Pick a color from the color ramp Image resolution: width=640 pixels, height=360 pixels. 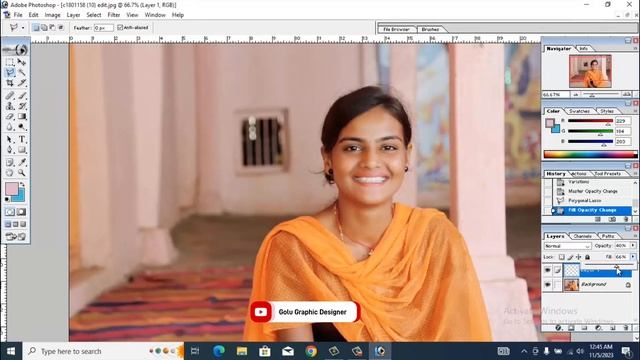[x=590, y=155]
